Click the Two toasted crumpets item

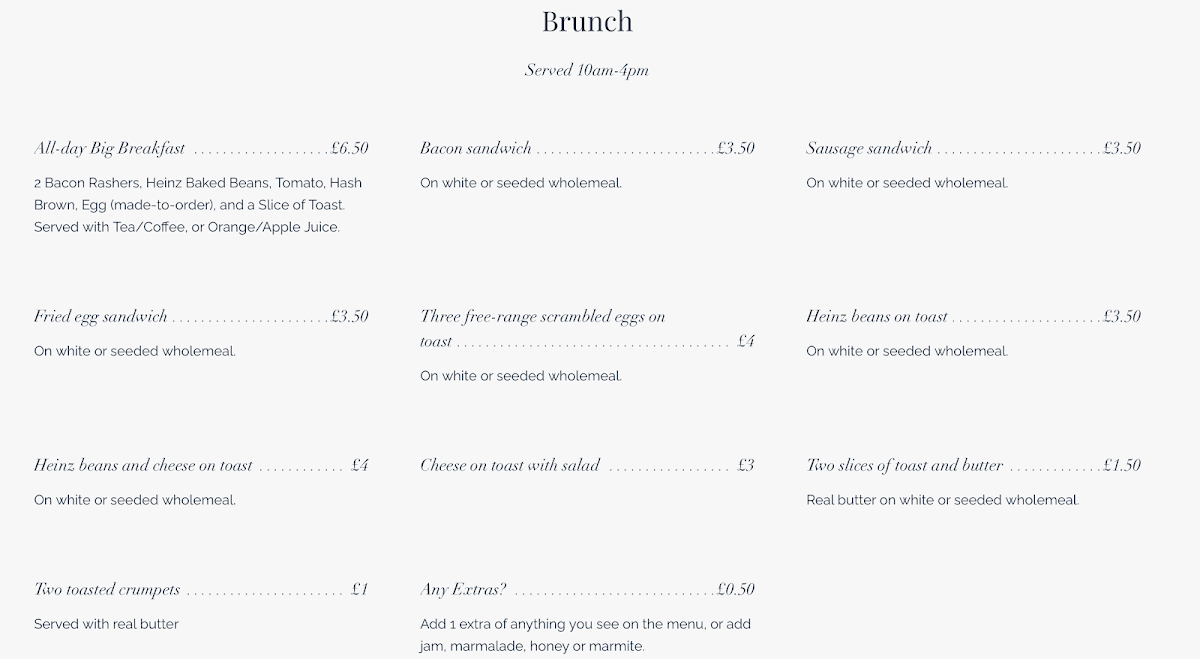(x=107, y=590)
